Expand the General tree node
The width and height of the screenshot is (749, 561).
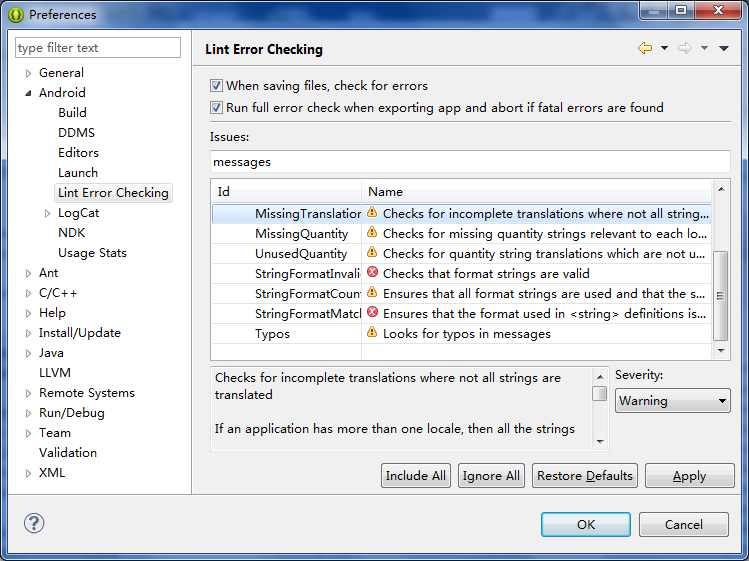[28, 73]
